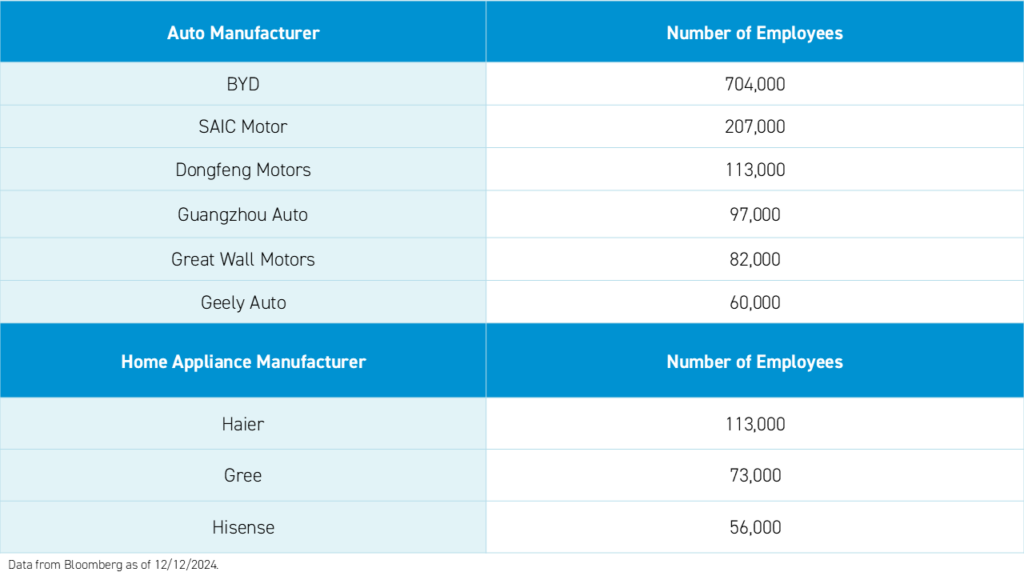This screenshot has width=1024, height=576.
Task: Click the Data from Bloomberg footnote
Action: point(110,565)
